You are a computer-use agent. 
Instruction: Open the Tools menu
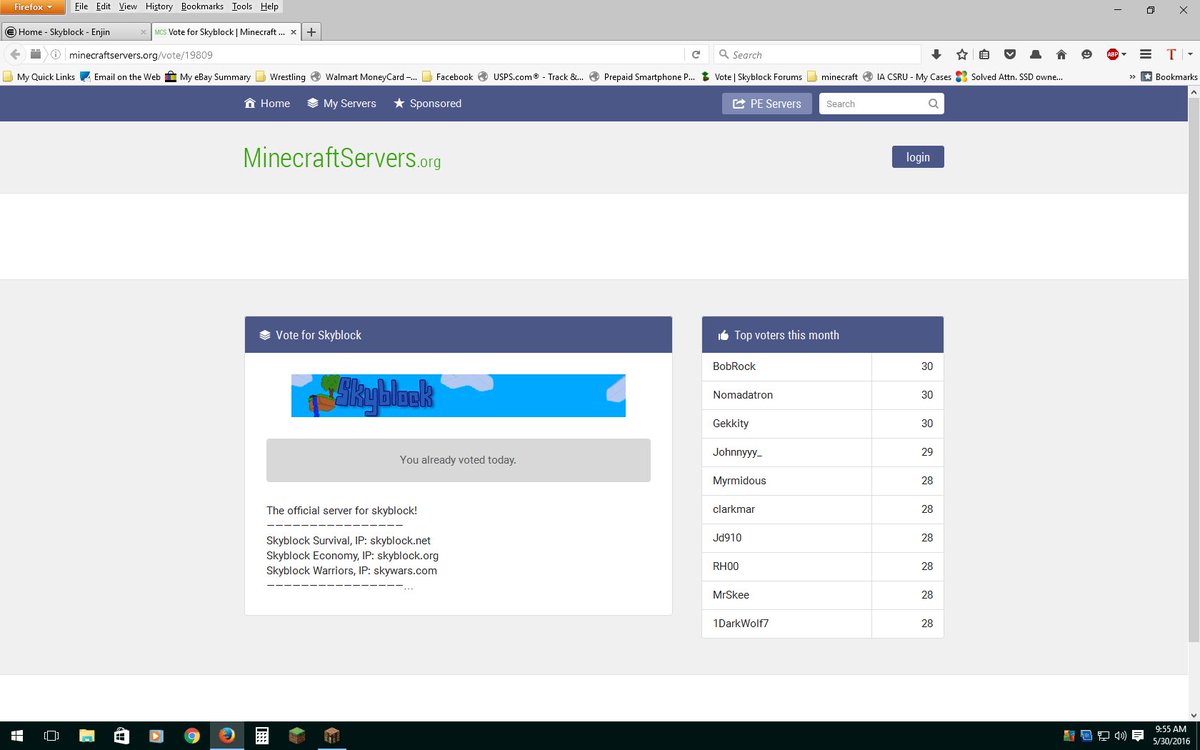coord(242,6)
